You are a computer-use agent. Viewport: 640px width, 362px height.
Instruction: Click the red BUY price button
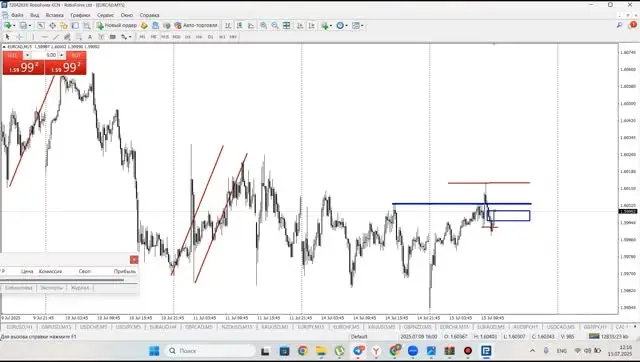65,67
